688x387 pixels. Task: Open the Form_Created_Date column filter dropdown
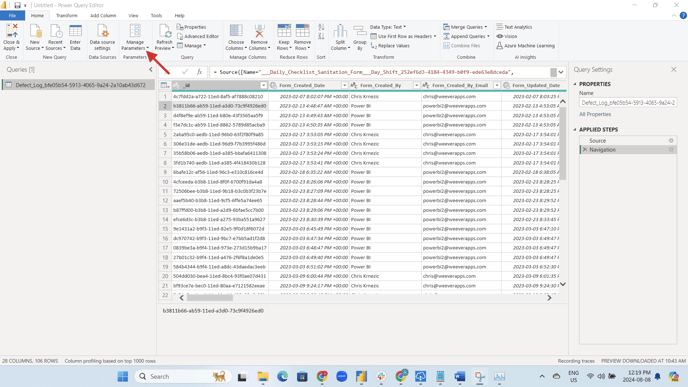coord(344,85)
